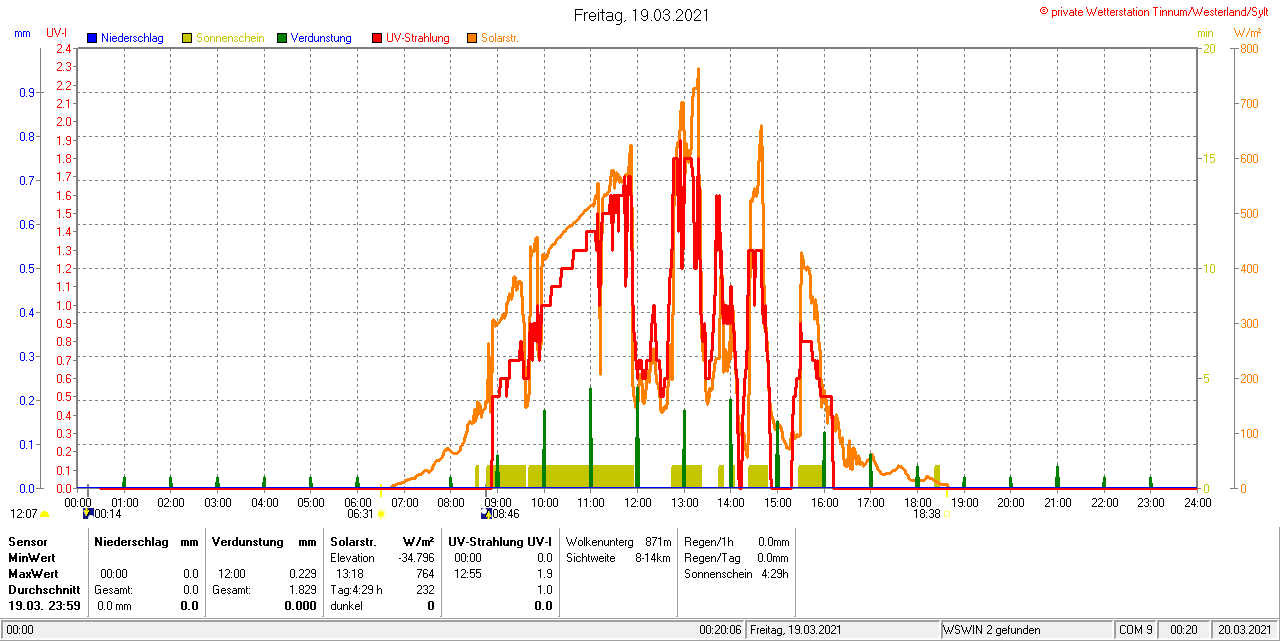Click the yellow min axis unit label

pos(1205,33)
